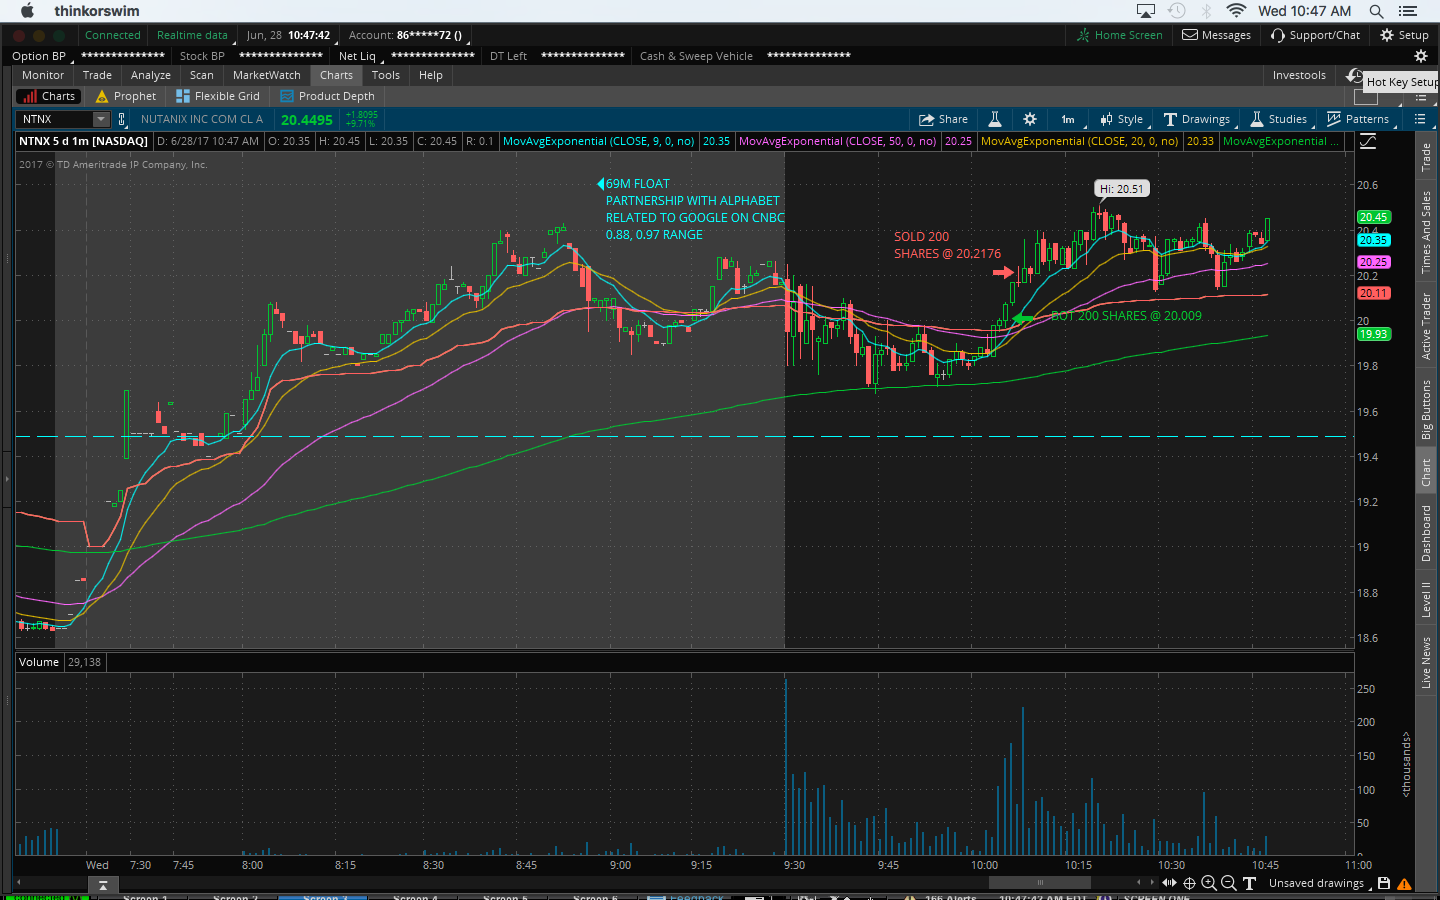The image size is (1440, 900).
Task: Click the top-right settings gear icon
Action: 1421,56
